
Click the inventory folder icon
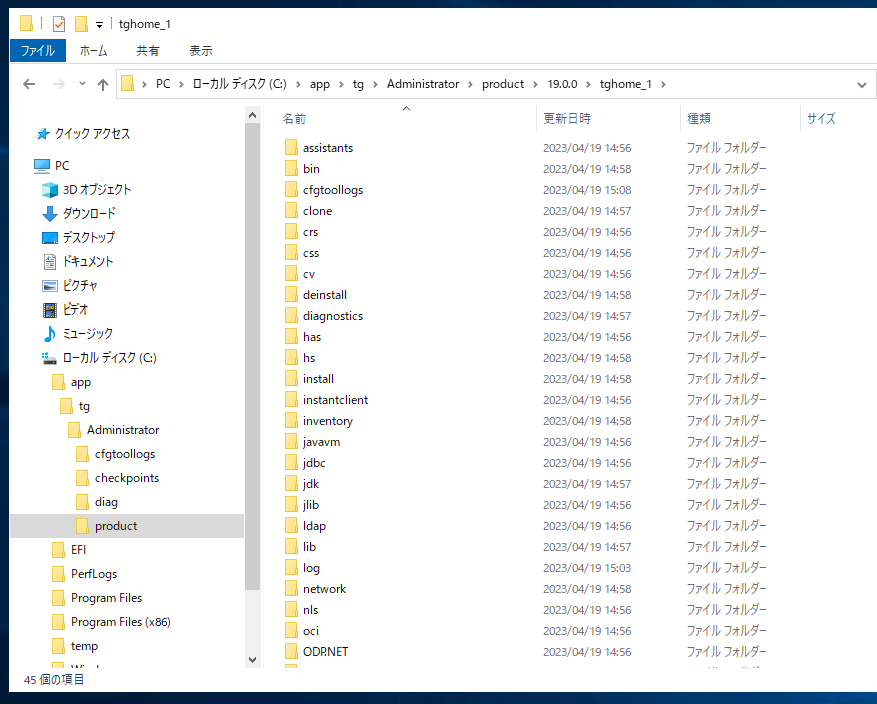coord(291,421)
